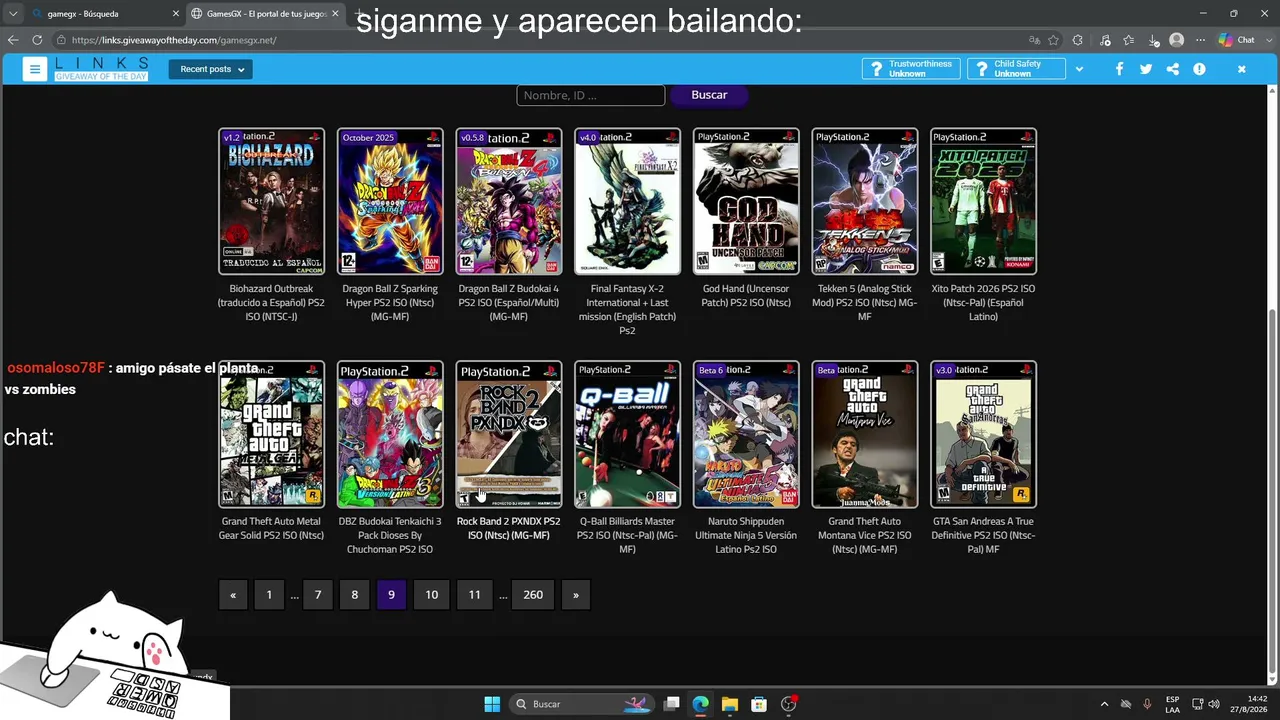Share page on Facebook
The height and width of the screenshot is (720, 1280).
tap(1119, 69)
